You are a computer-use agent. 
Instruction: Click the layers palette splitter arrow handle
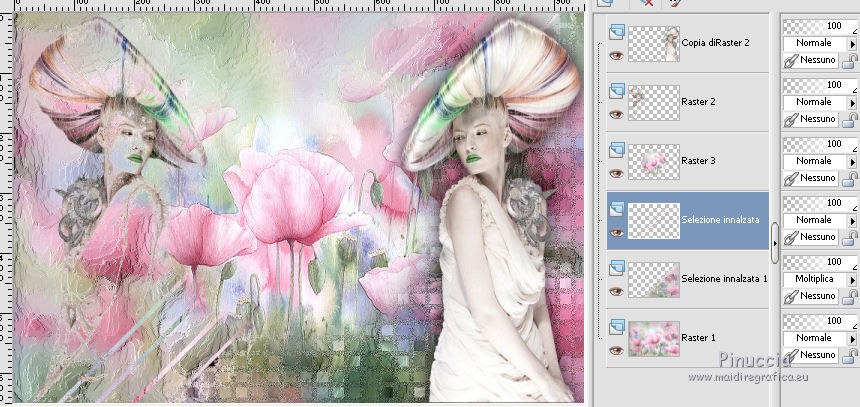[774, 243]
